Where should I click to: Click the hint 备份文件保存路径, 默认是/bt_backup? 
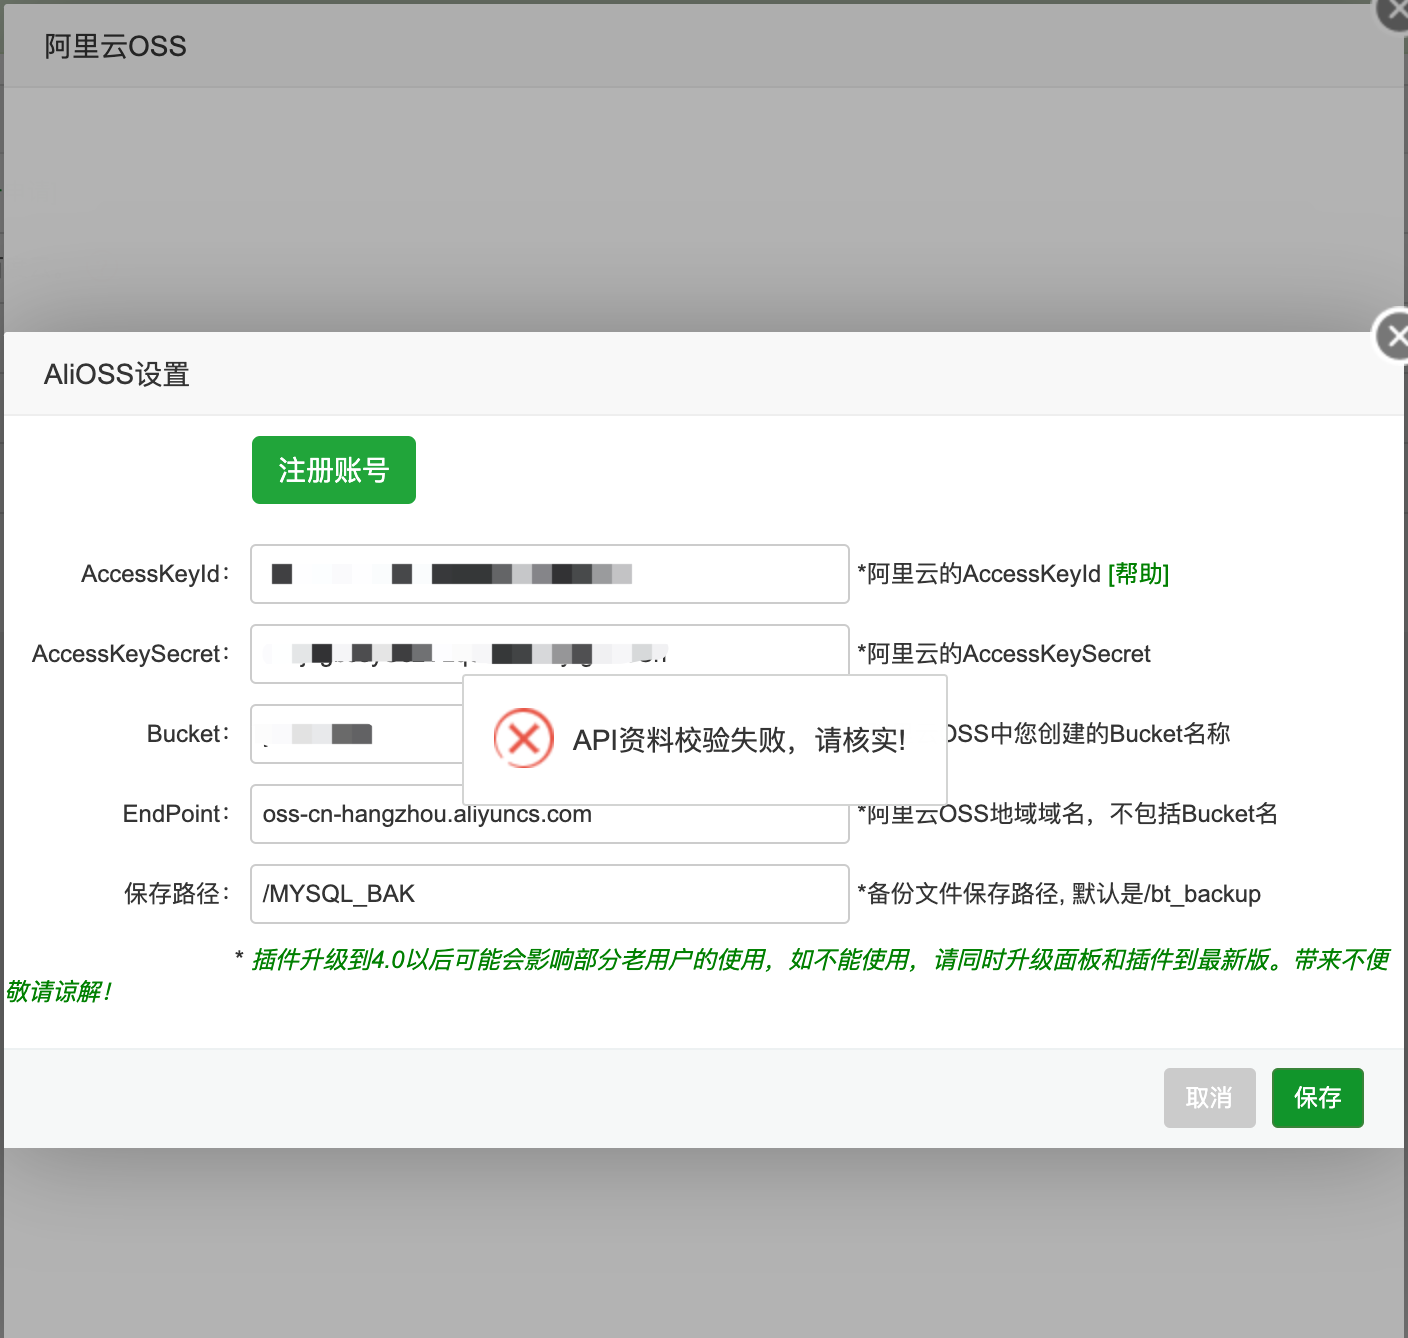(x=1059, y=894)
